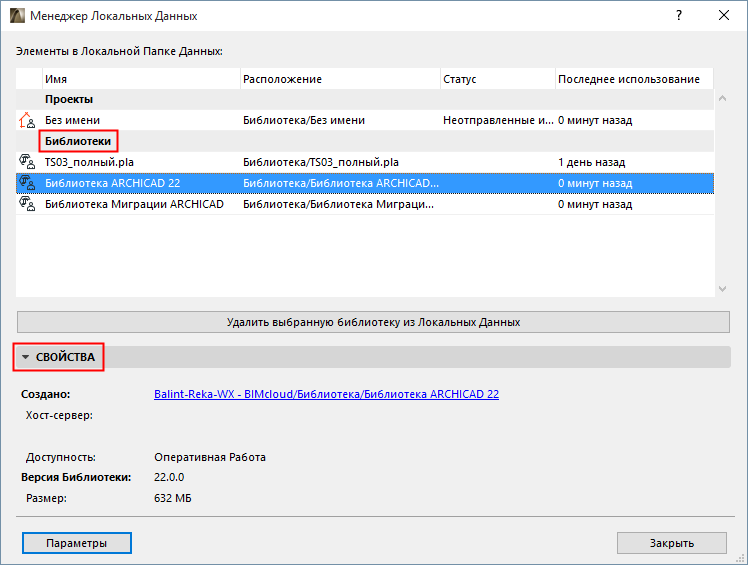
Task: Click Удалить выбранную библиотеку из Локальных Данных
Action: 373,322
